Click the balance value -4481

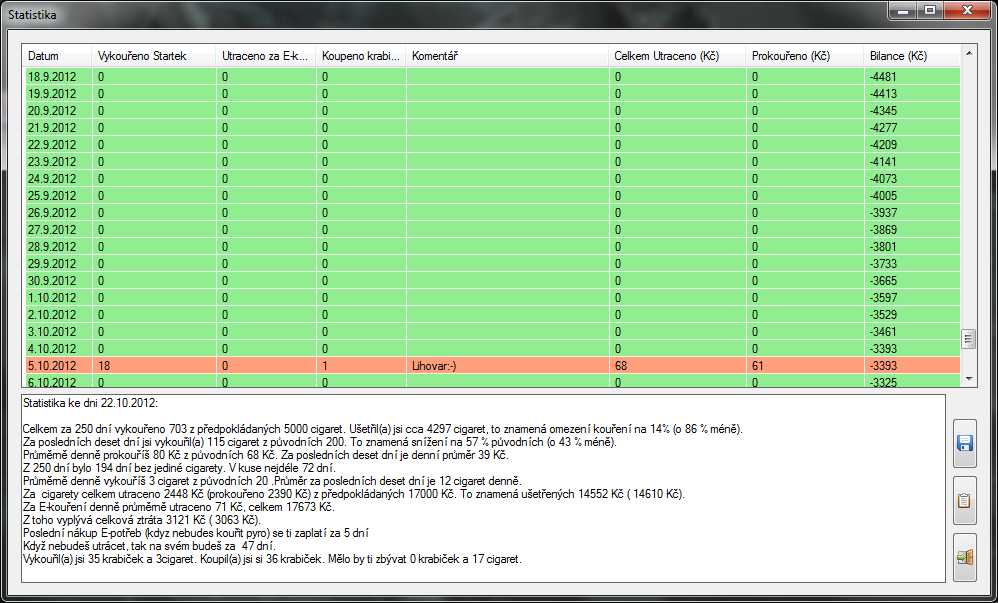[x=883, y=76]
